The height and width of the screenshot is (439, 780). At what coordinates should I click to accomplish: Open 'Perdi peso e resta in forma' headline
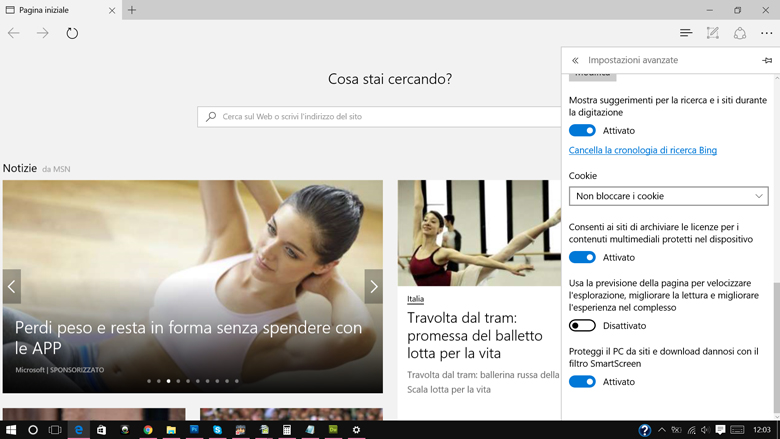point(188,338)
